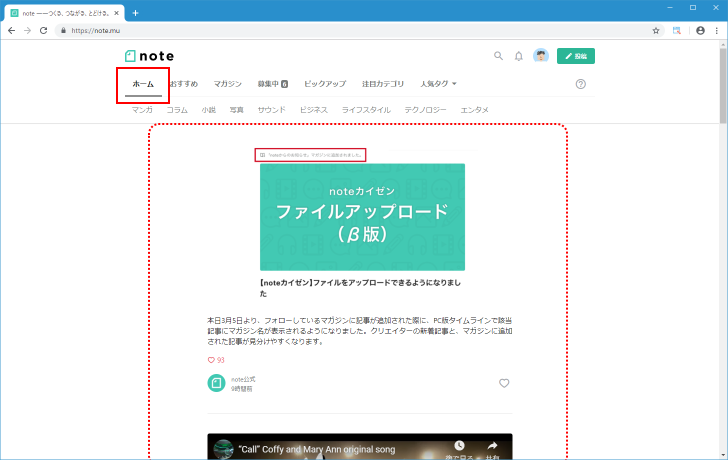
Task: Open the notifications bell
Action: 519,56
